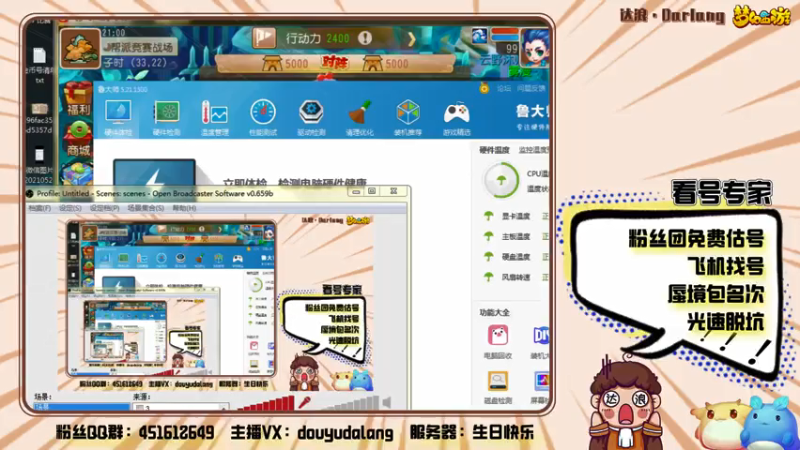Select the highlighted 场景 scene entry
800x450 pixels.
pos(82,407)
